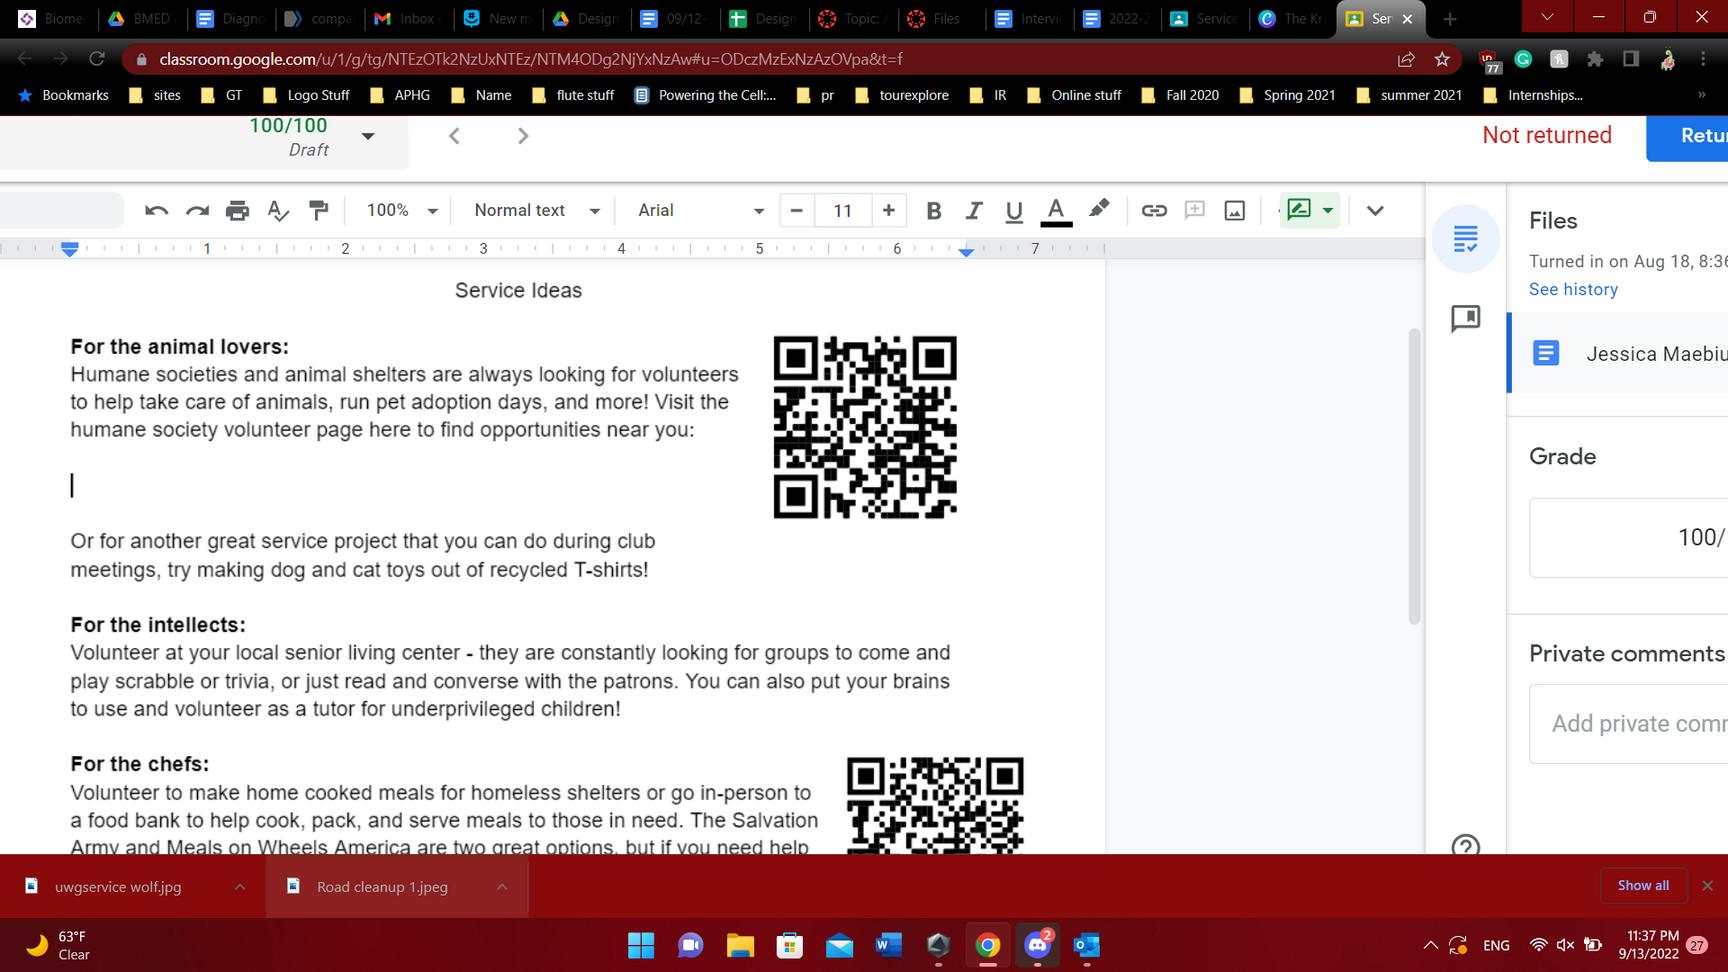
Task: Switch to the The Kr browser tab
Action: pos(1292,19)
